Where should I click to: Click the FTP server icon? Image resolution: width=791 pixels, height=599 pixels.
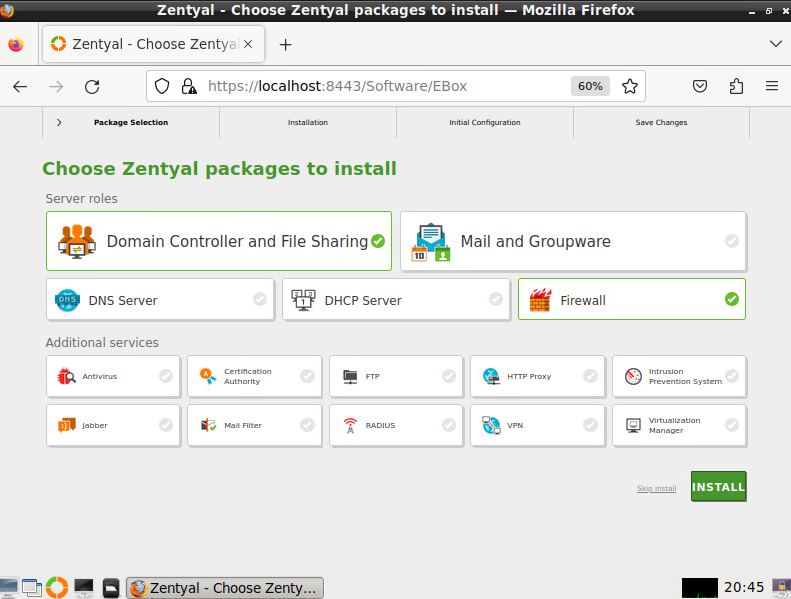tap(350, 376)
